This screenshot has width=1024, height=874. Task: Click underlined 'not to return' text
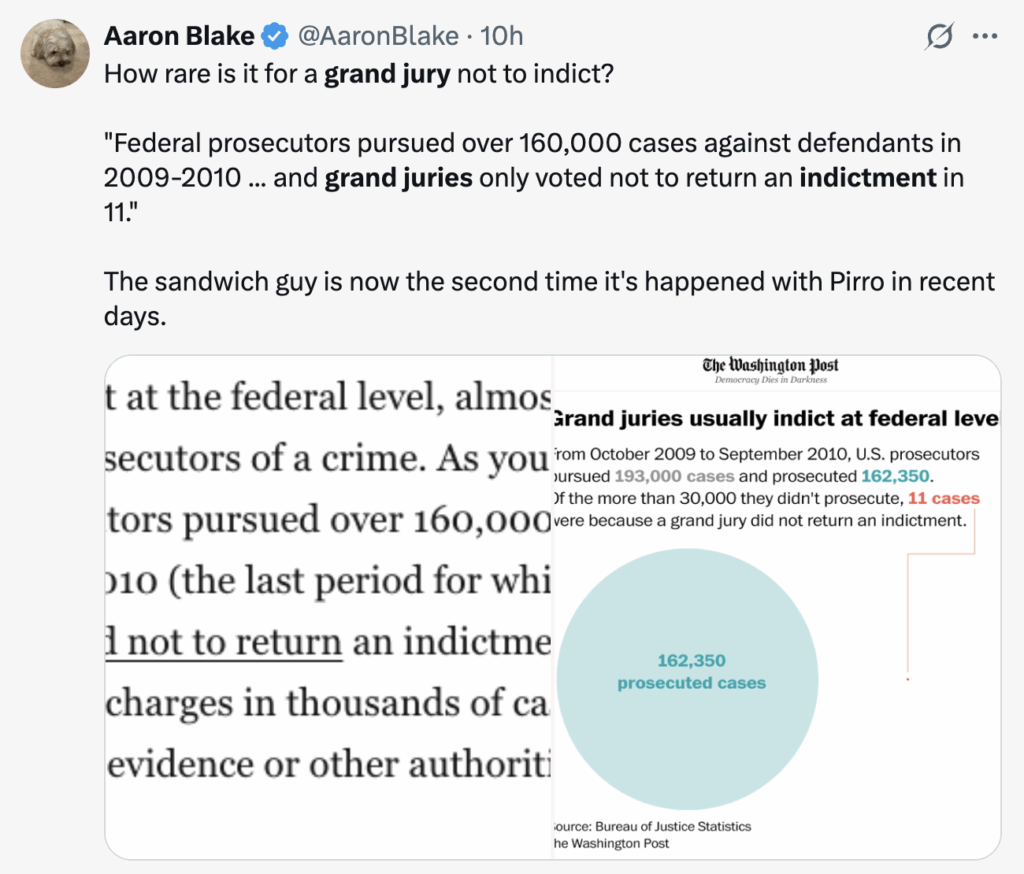click(224, 641)
